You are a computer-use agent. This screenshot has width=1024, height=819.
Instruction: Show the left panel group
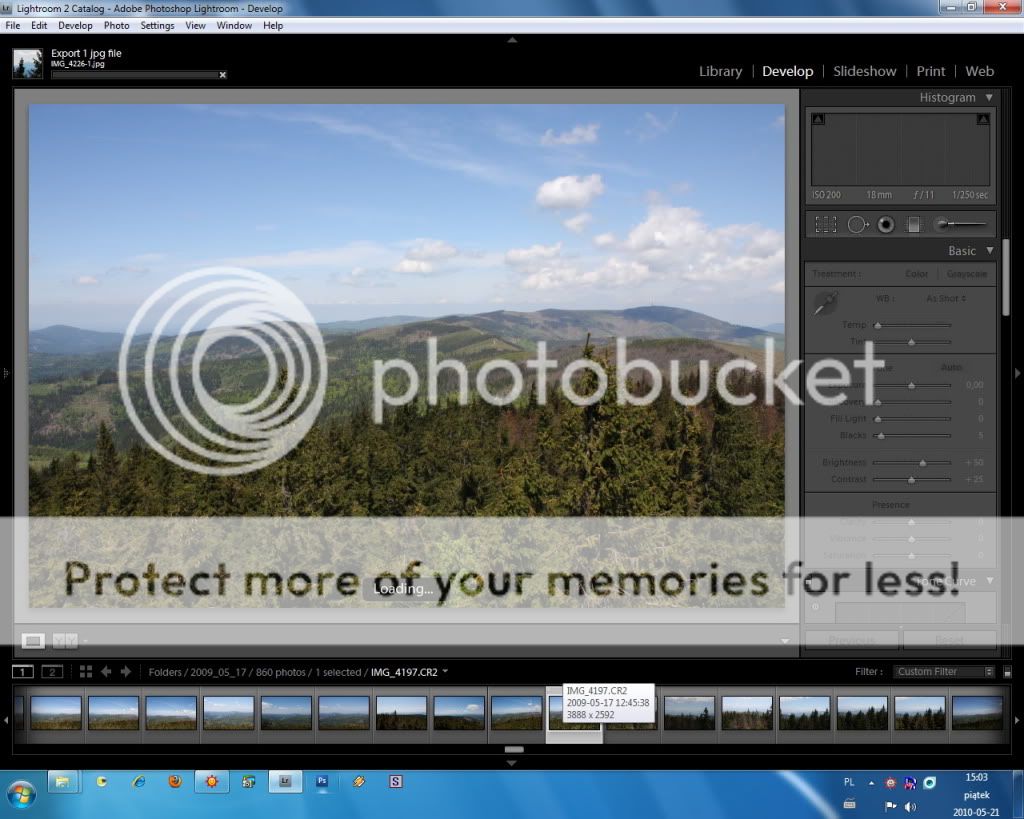5,373
